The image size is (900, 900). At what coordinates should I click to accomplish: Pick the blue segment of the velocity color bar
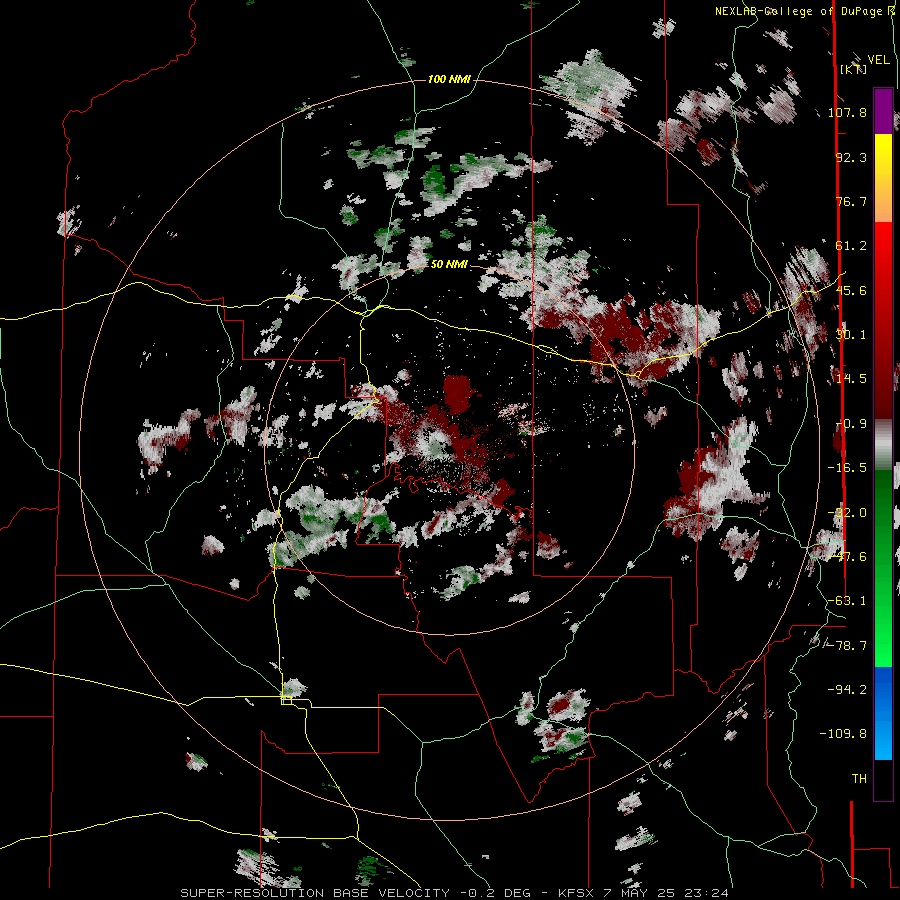click(x=883, y=713)
